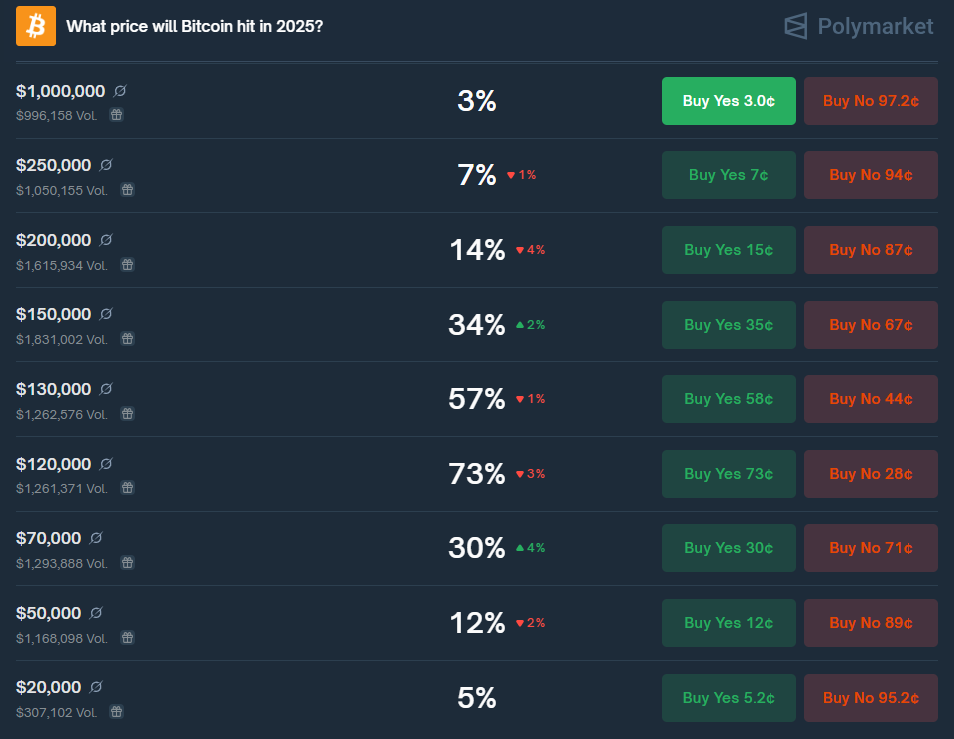Open rewards gift icon in $200,000 row

128,265
